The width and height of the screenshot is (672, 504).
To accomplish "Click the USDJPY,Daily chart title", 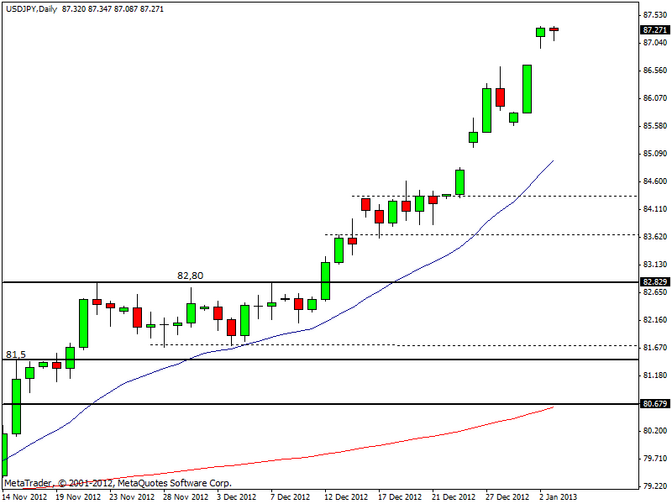I will click(x=30, y=7).
